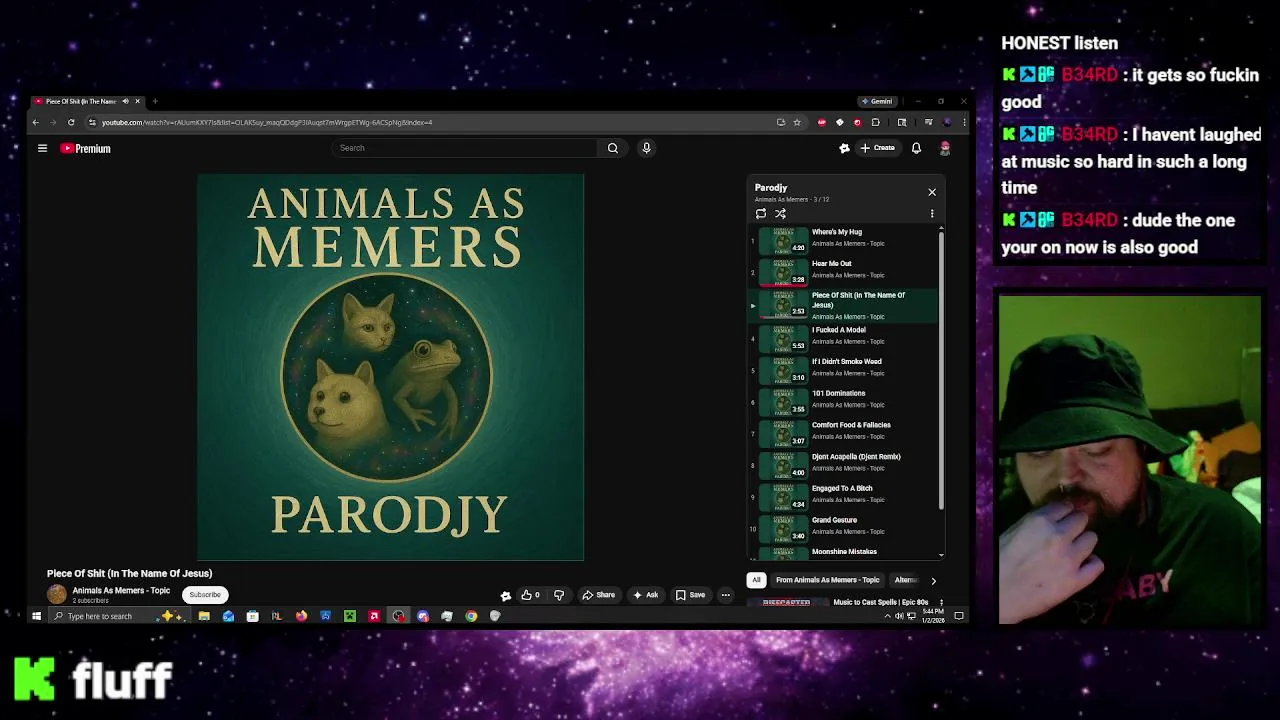Open Chrome's three-dot menu
Viewport: 1280px width, 720px height.
[964, 122]
